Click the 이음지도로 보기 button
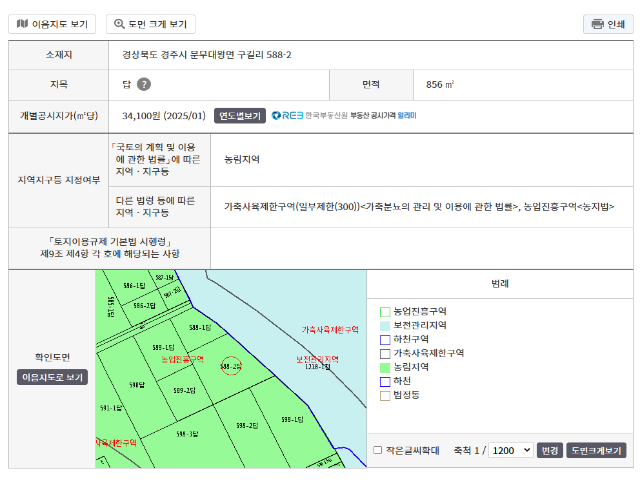640x480 pixels. 52,377
